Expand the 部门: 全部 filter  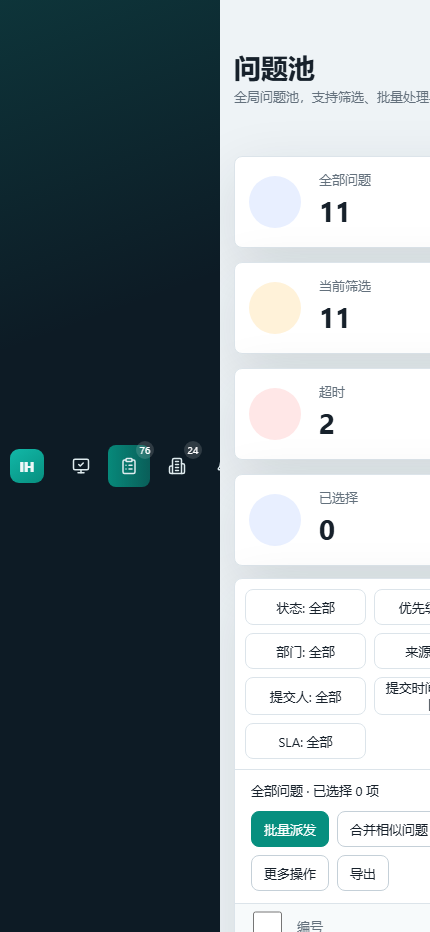306,651
